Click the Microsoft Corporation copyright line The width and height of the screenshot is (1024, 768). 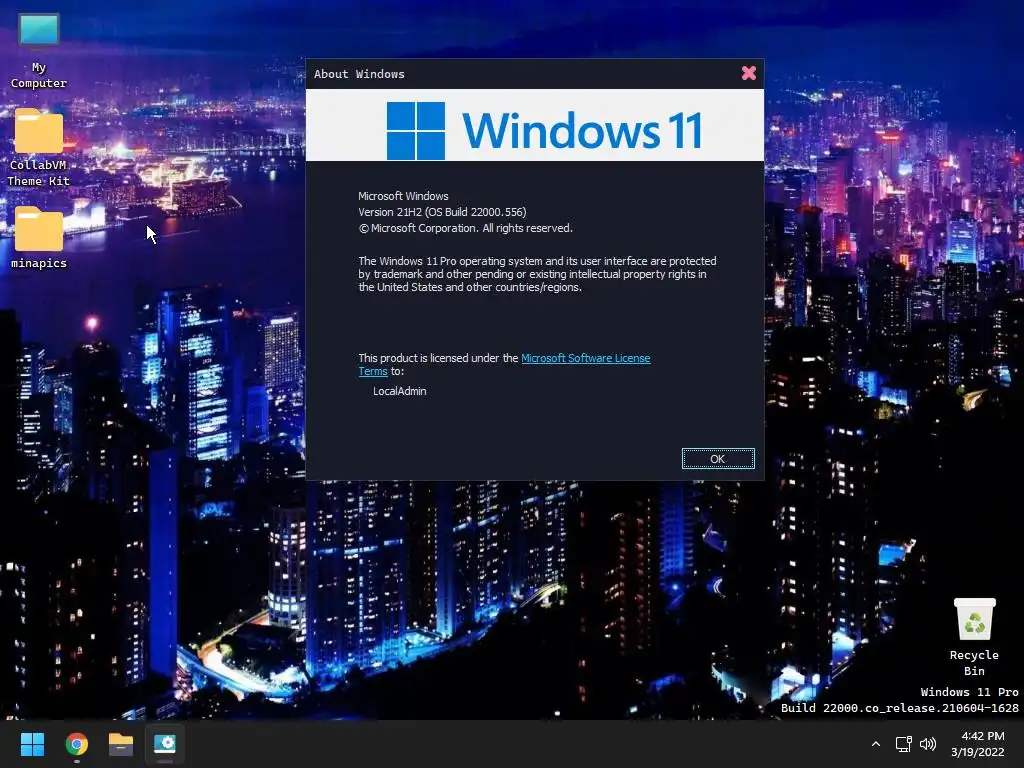(466, 229)
